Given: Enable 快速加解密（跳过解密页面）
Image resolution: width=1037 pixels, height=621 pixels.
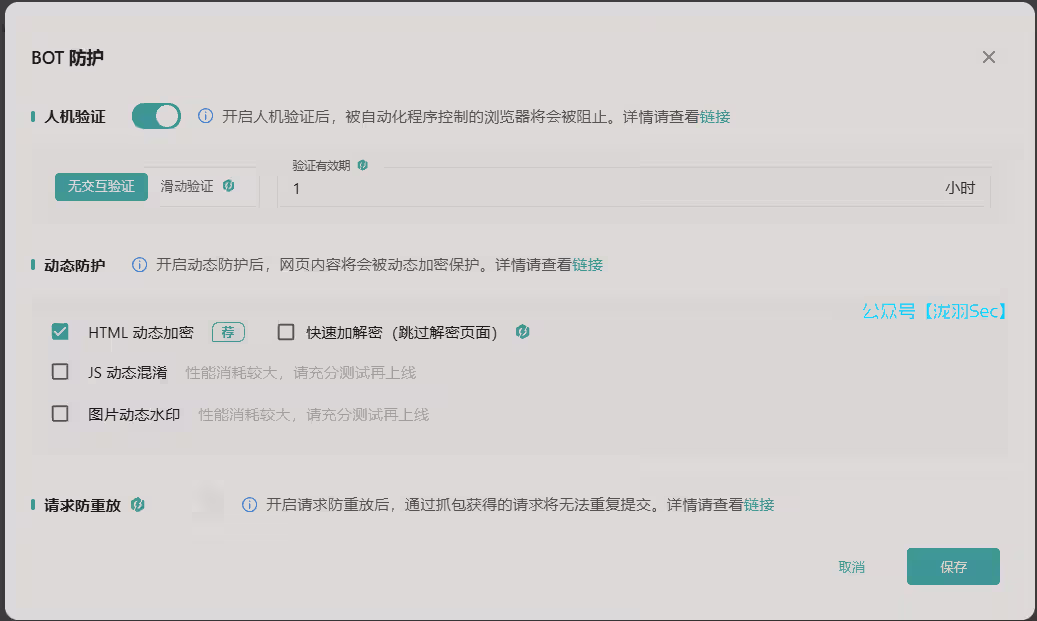Looking at the screenshot, I should (285, 331).
